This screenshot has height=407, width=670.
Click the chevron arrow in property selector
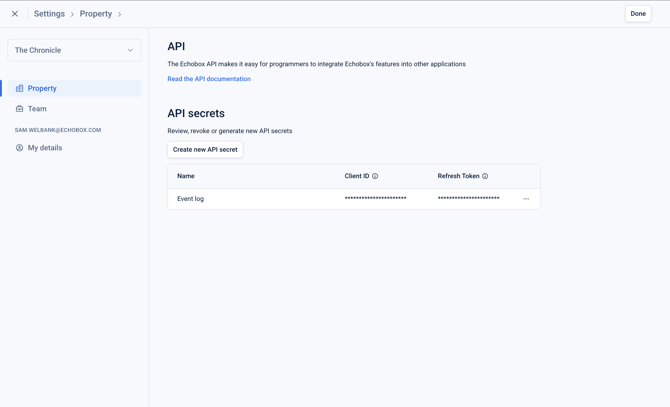pyautogui.click(x=130, y=50)
